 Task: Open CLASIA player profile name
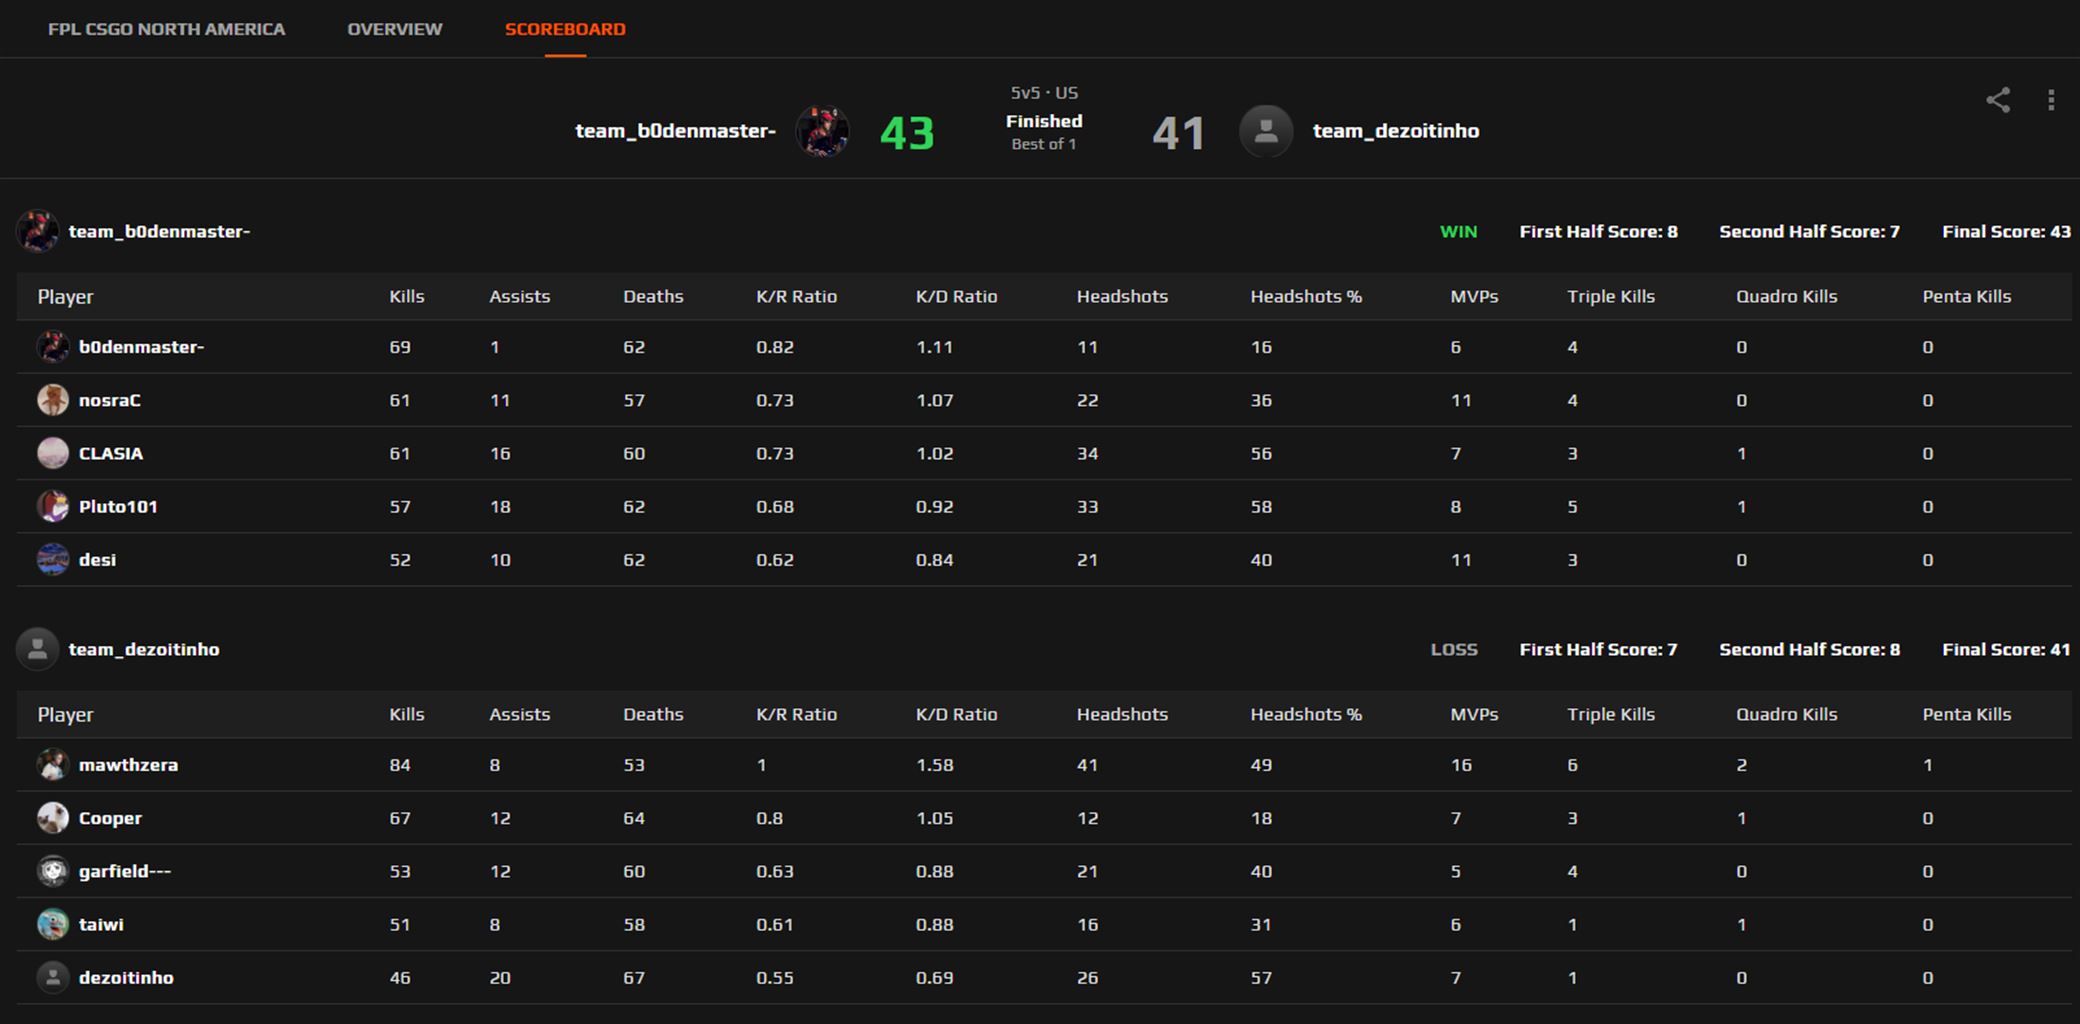pos(111,453)
